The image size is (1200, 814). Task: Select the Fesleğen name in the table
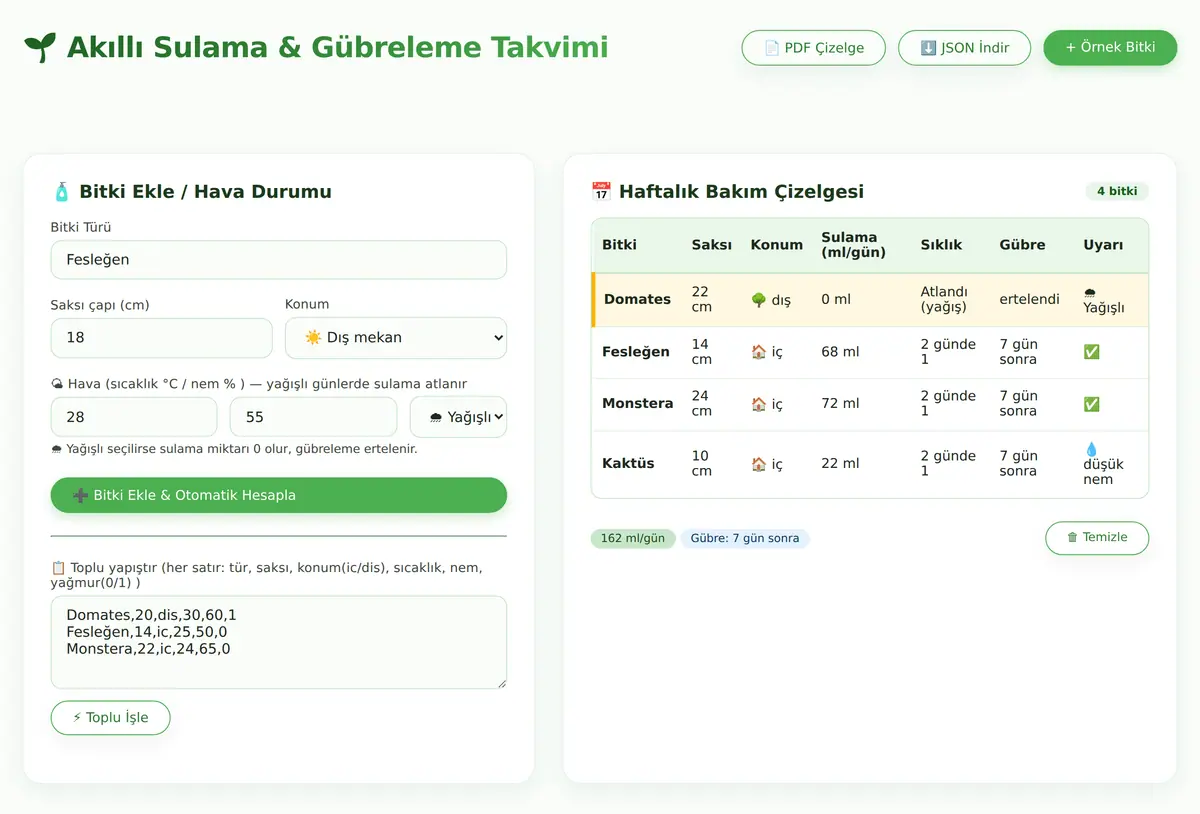tap(636, 352)
